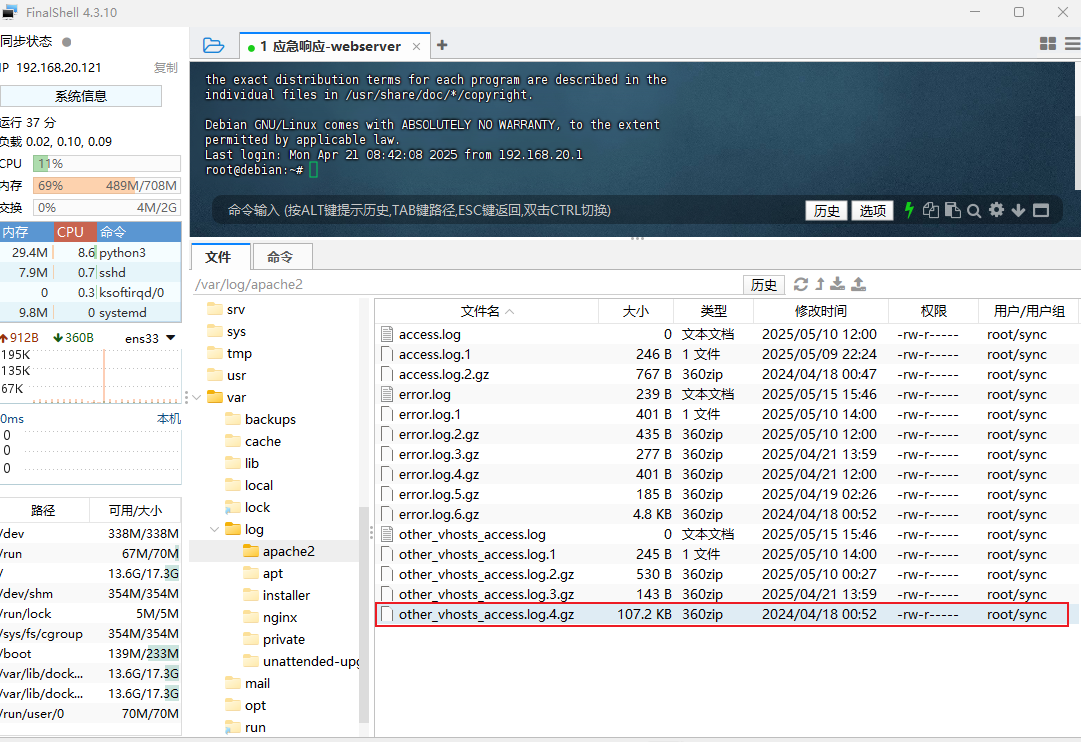Open the hamburger menu icon at top right
This screenshot has height=742, width=1081.
(1073, 43)
